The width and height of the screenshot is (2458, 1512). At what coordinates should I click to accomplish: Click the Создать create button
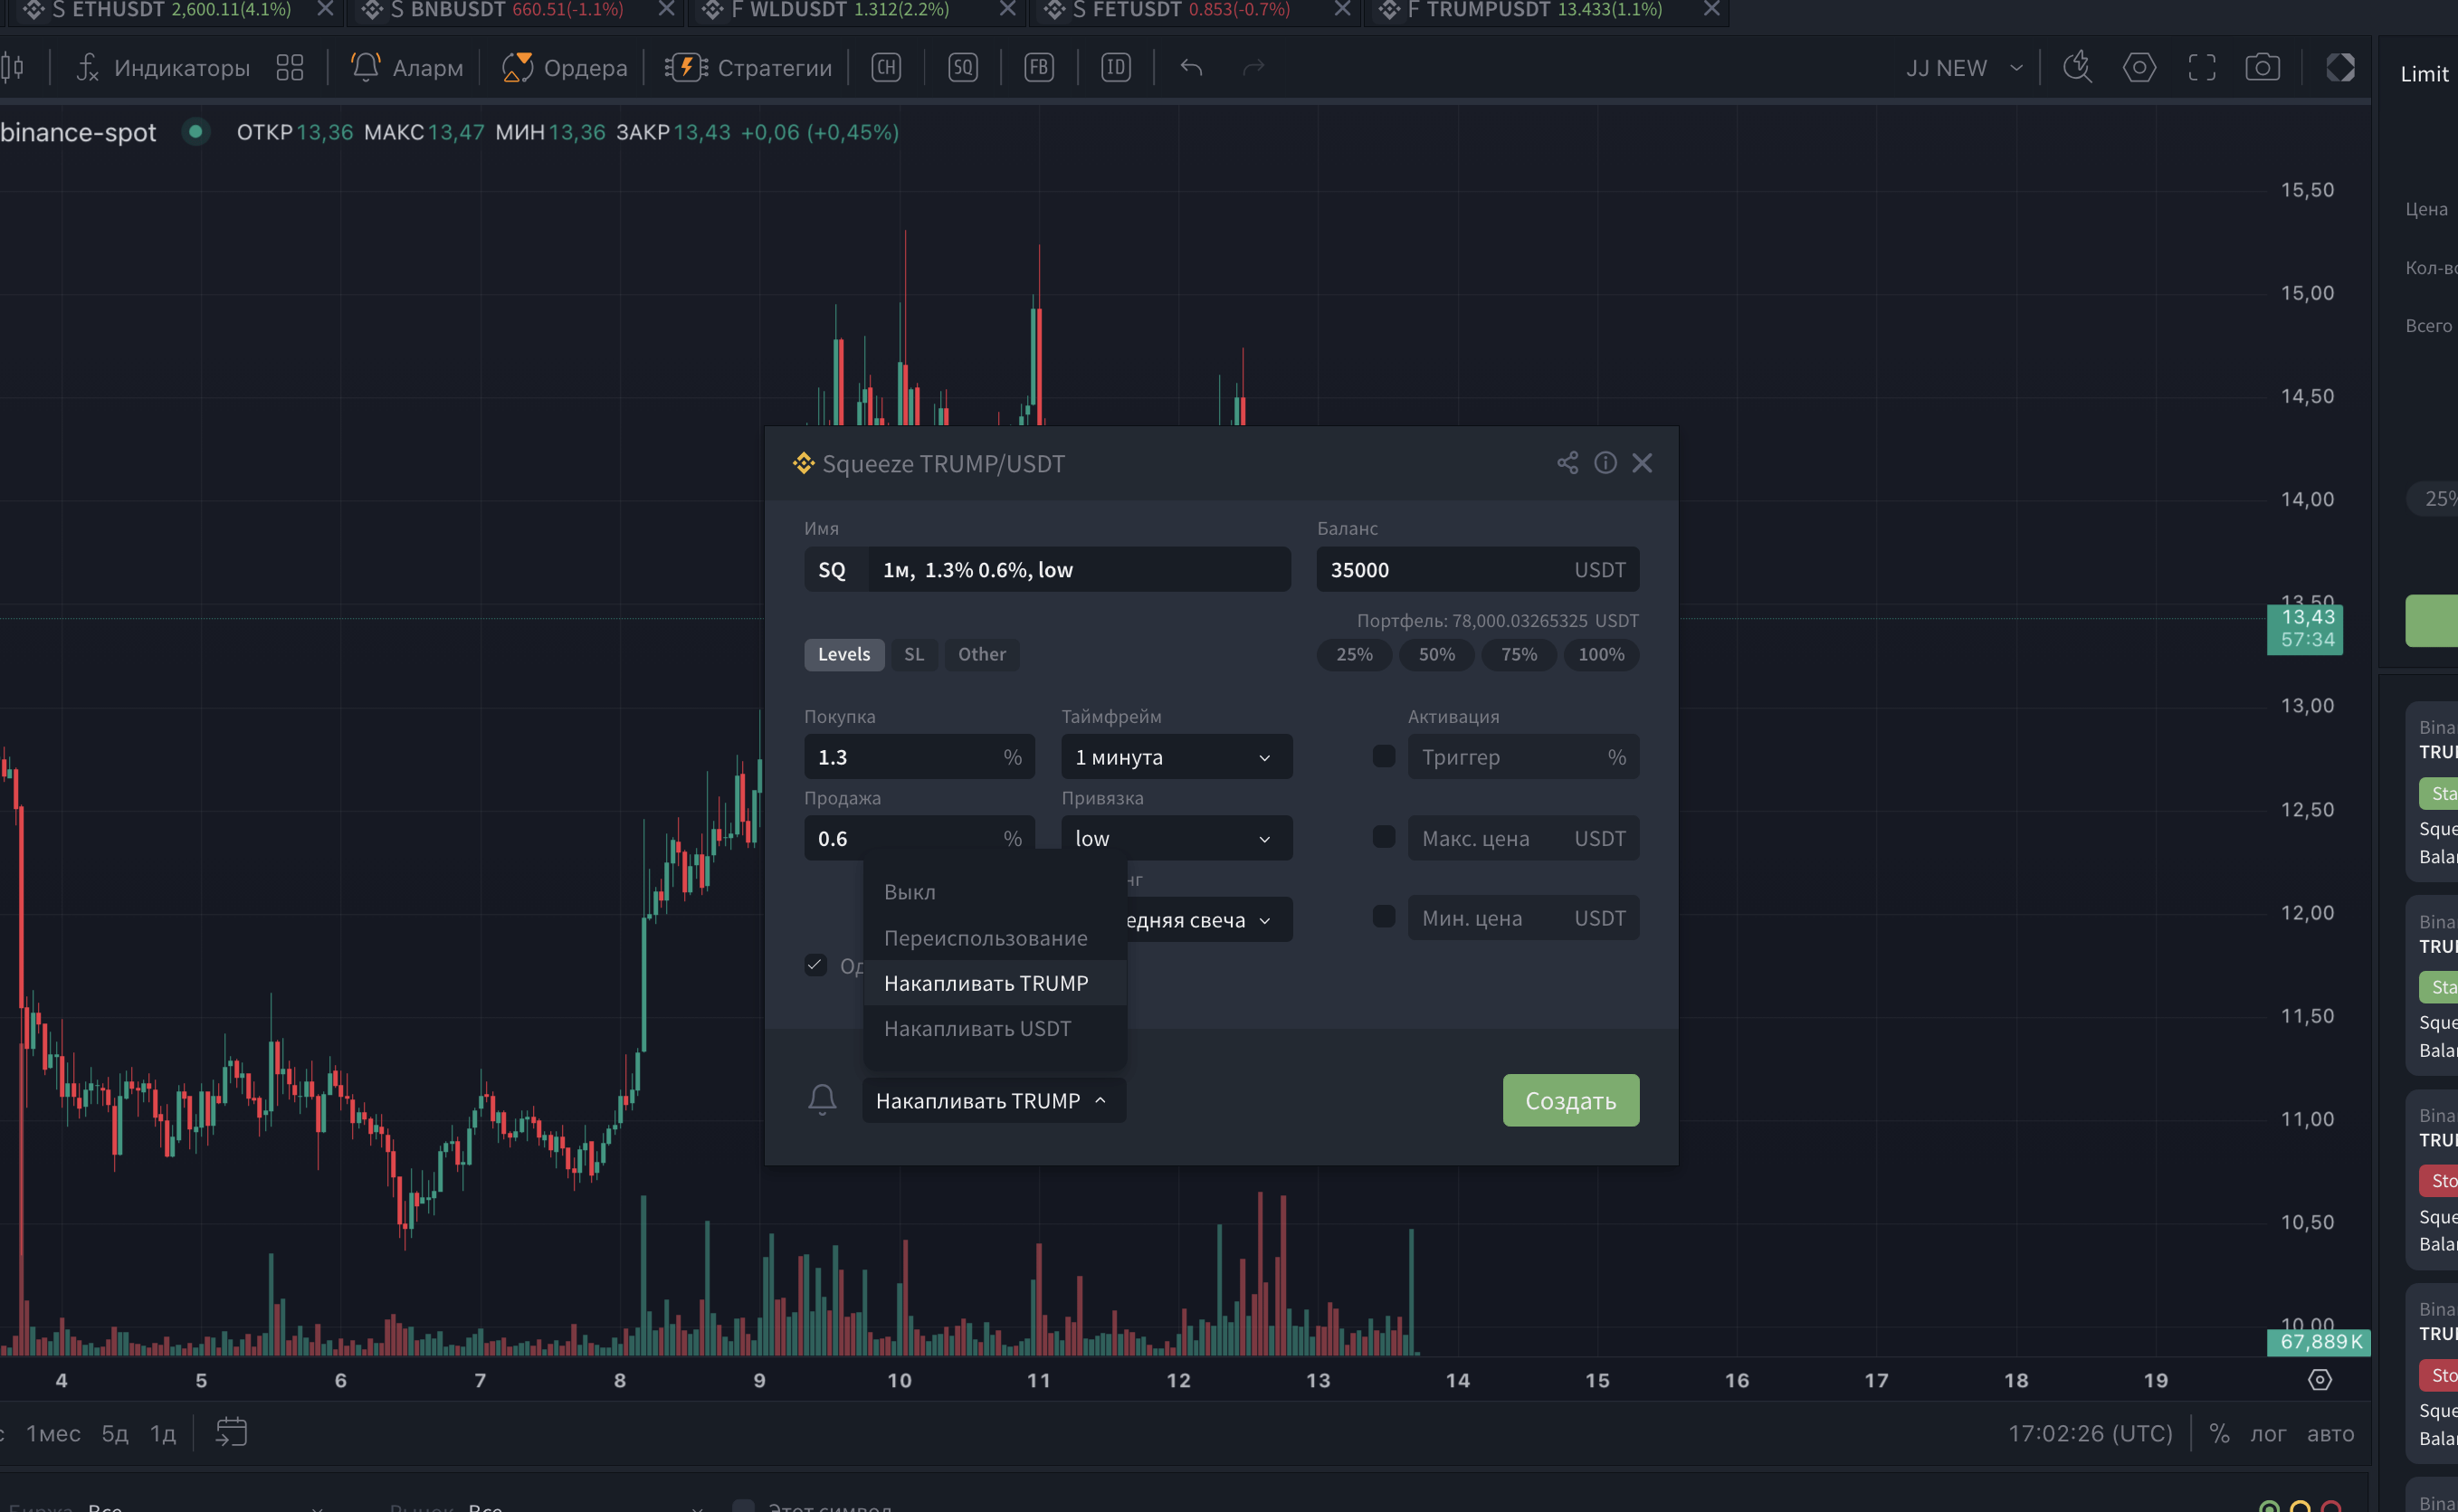(1571, 1100)
